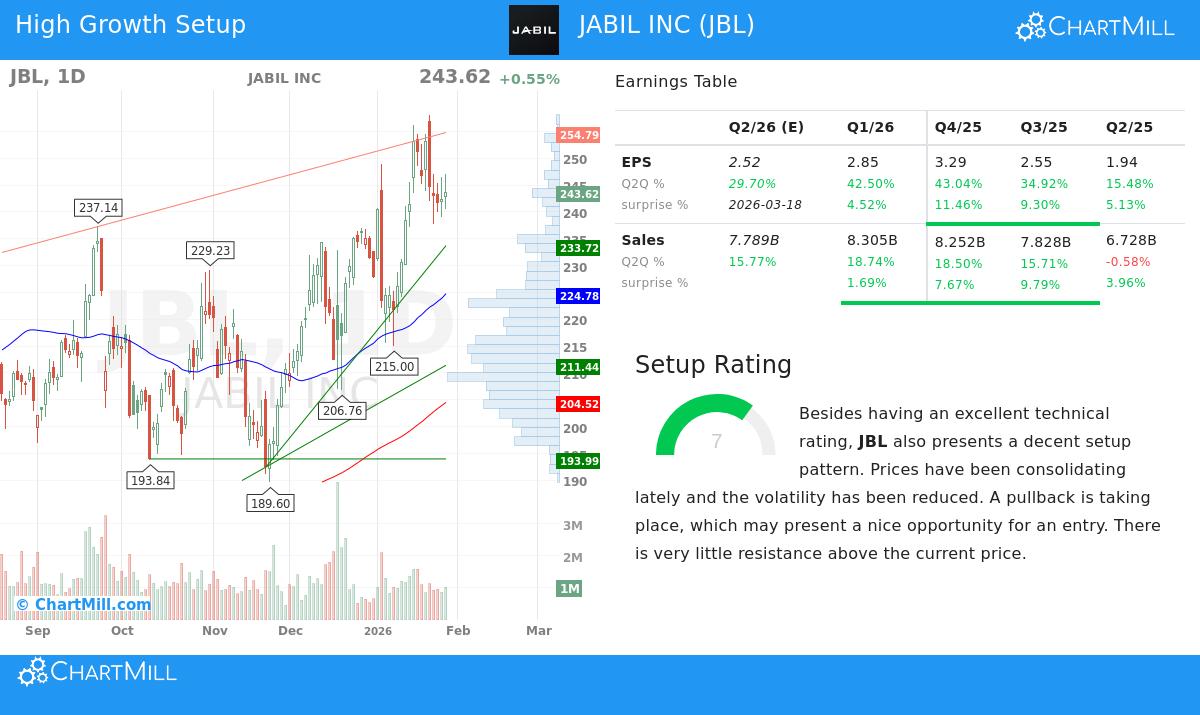Click the 189.60 low point callout
The height and width of the screenshot is (715, 1200).
(x=270, y=503)
